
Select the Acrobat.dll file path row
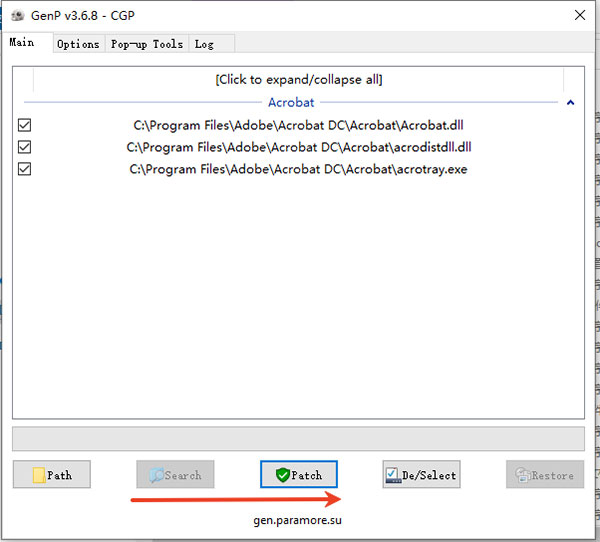click(x=298, y=126)
